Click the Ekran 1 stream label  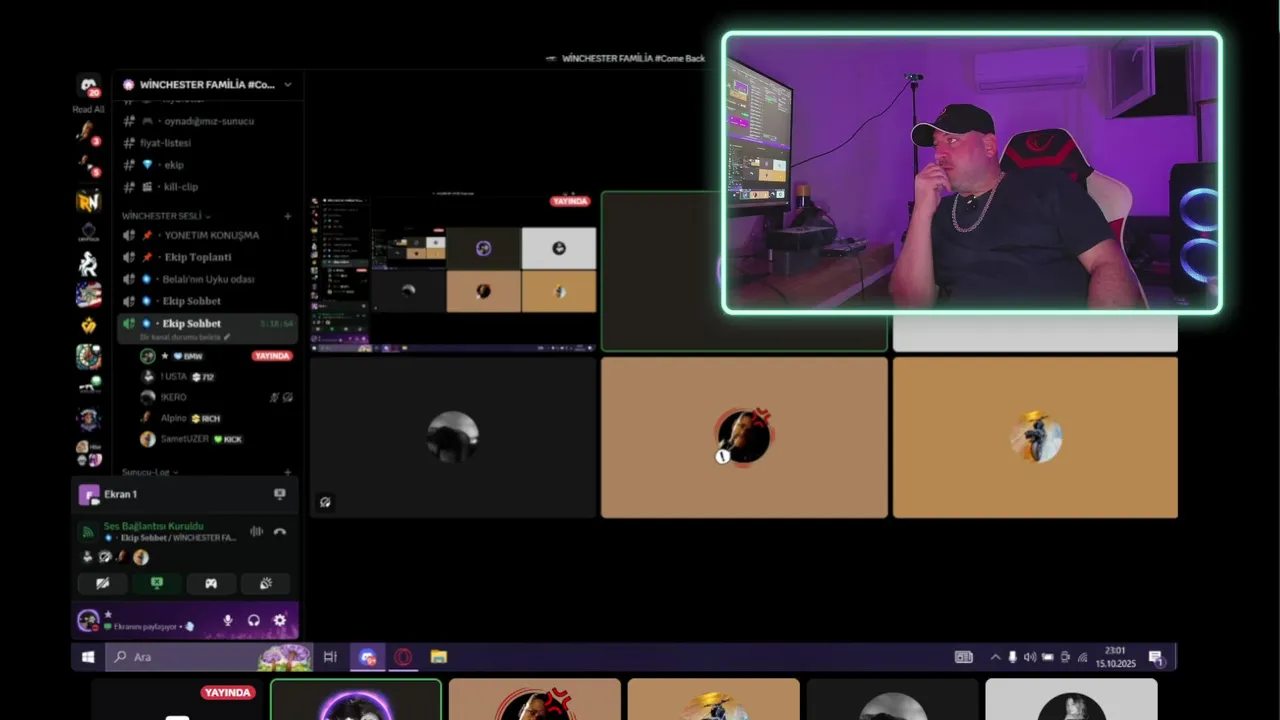coord(121,494)
